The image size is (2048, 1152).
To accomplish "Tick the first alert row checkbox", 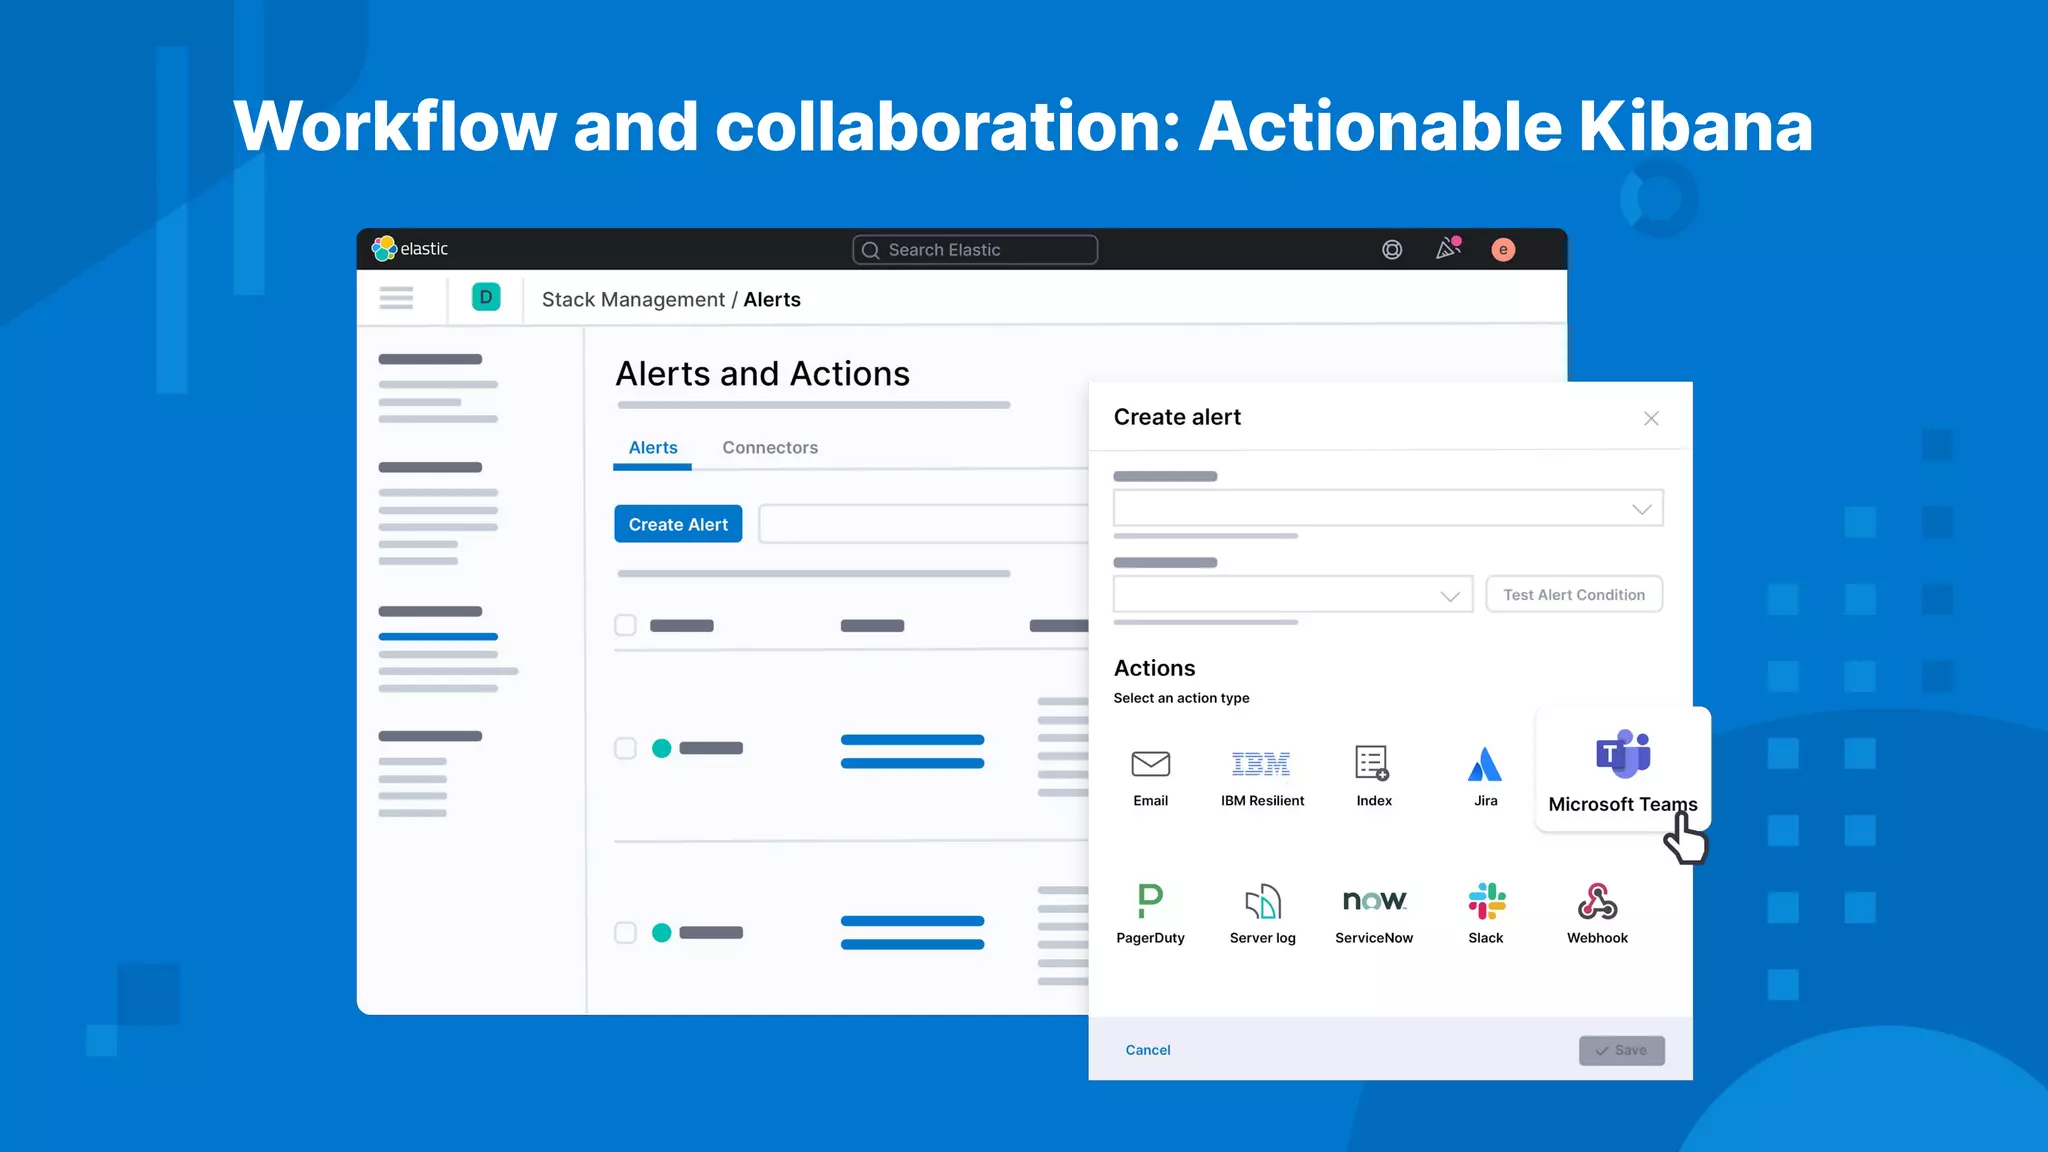I will (625, 748).
